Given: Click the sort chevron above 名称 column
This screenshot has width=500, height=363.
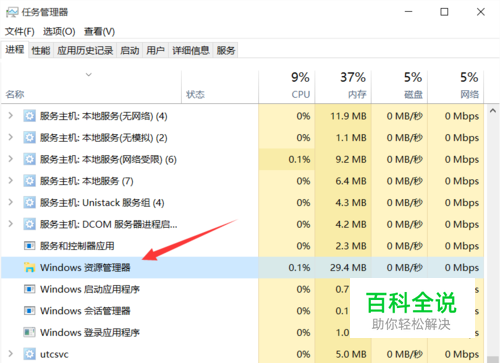Looking at the screenshot, I should [x=89, y=75].
